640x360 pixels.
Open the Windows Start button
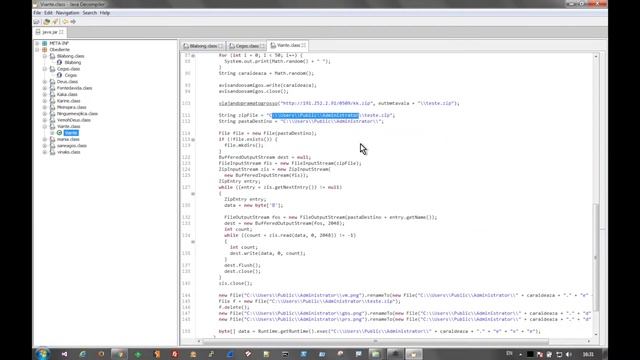coord(42,354)
